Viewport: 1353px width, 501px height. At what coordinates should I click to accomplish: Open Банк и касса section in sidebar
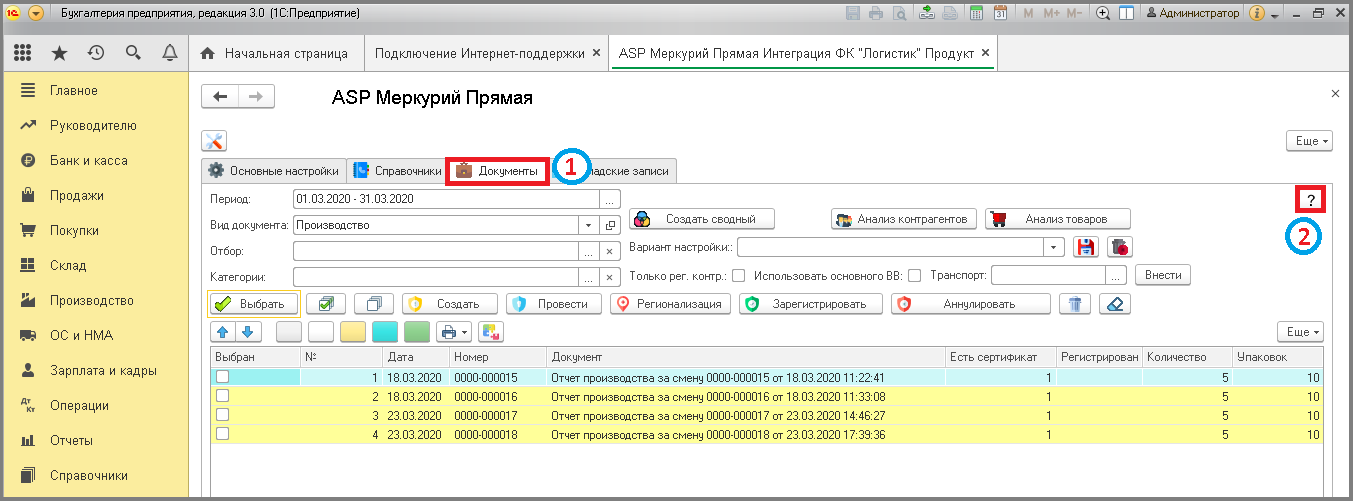point(89,160)
